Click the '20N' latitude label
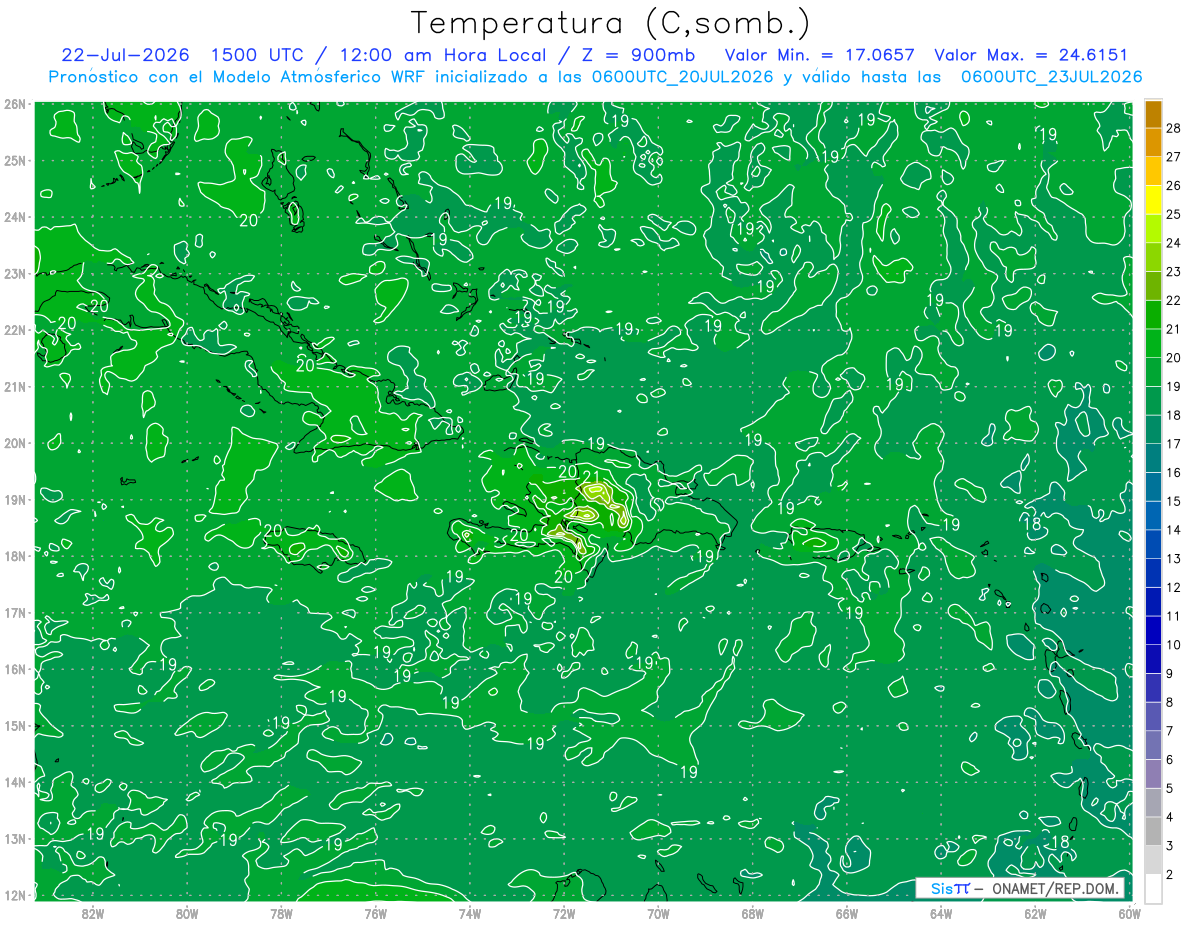 [x=14, y=443]
